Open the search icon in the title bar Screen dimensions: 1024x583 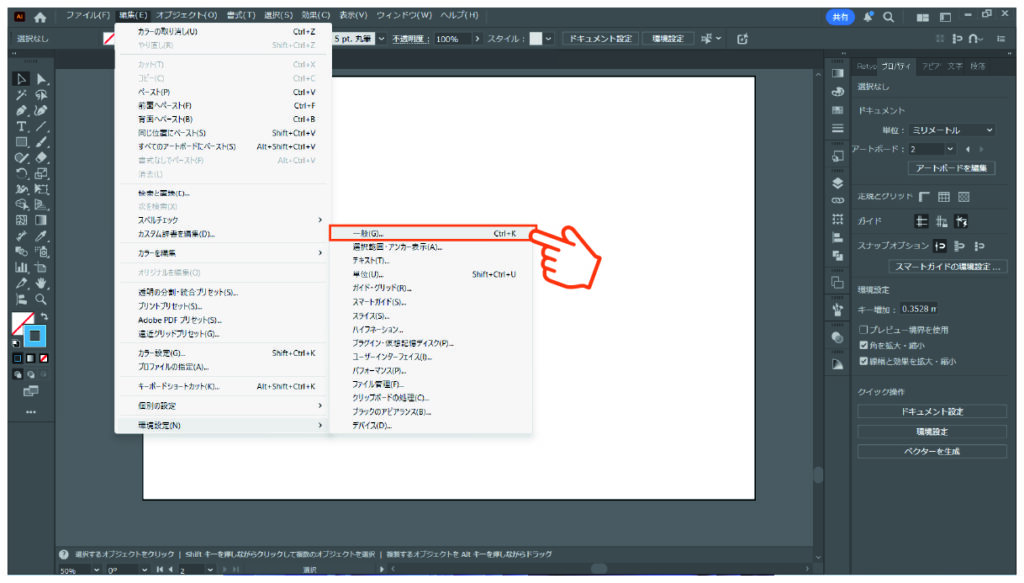pyautogui.click(x=888, y=17)
